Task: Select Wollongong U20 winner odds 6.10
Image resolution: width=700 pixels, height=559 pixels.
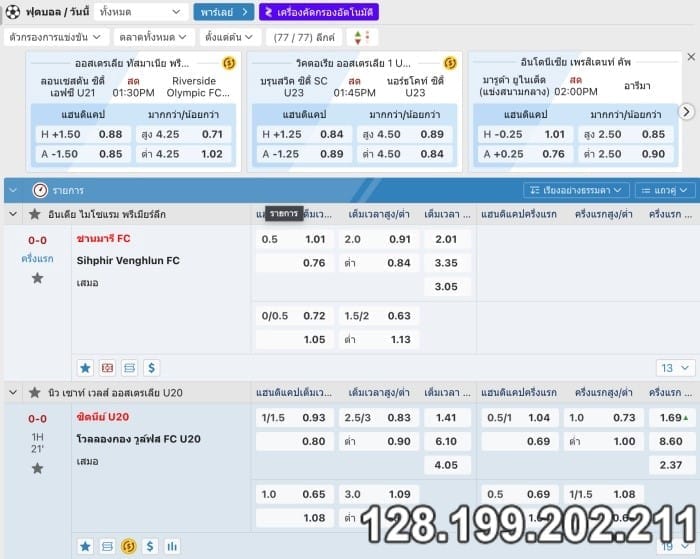Action: 447,442
